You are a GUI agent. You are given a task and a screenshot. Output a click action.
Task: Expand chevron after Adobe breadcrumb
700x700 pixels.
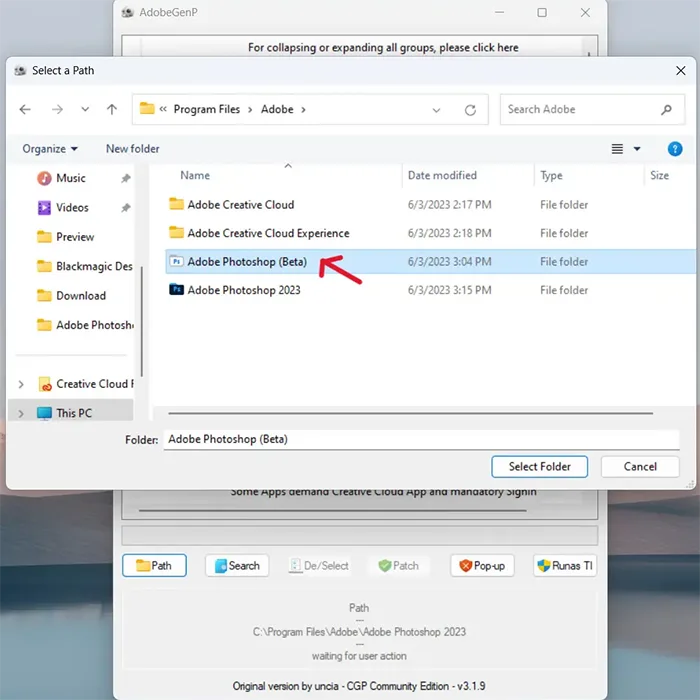click(x=304, y=110)
